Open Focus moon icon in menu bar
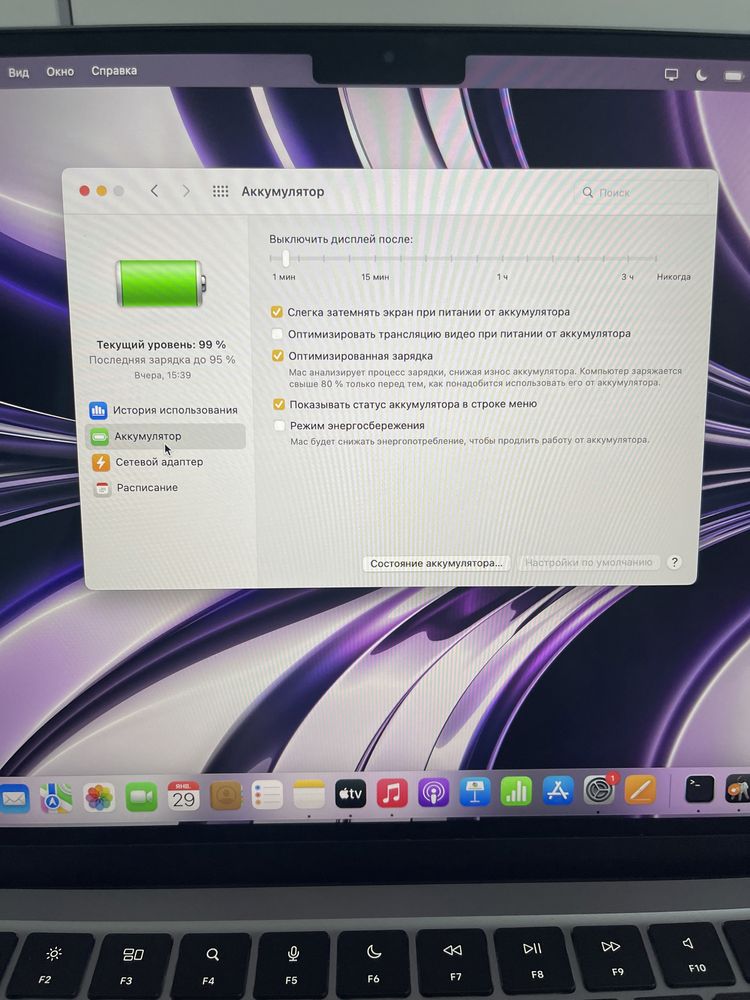The width and height of the screenshot is (750, 1000). 702,75
